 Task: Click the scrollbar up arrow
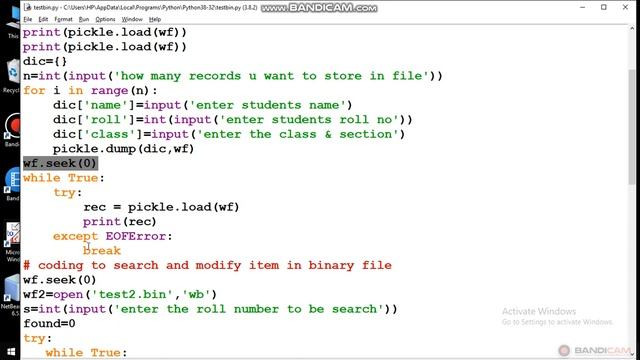[632, 29]
